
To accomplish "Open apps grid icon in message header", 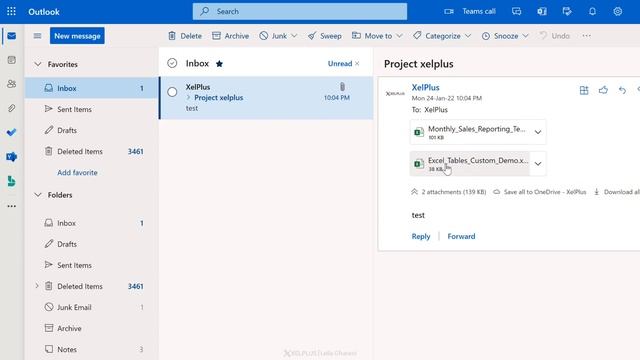I will click(584, 90).
